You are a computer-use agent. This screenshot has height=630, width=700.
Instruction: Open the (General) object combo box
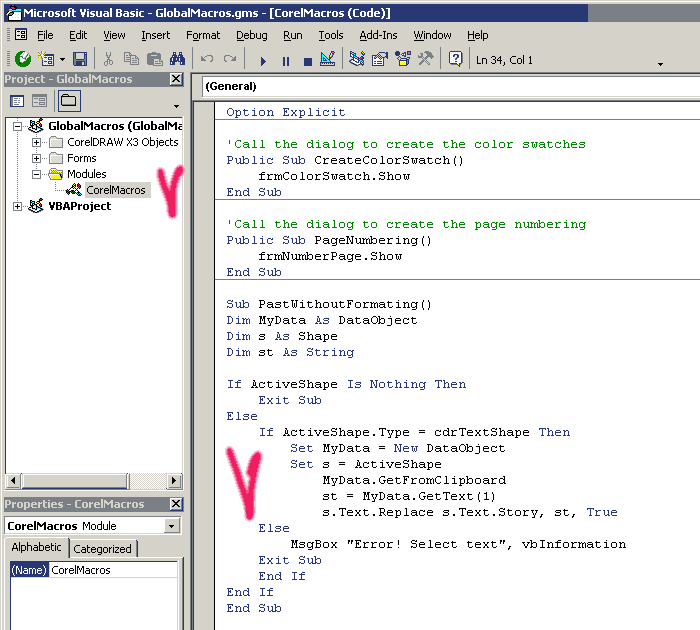(x=450, y=86)
